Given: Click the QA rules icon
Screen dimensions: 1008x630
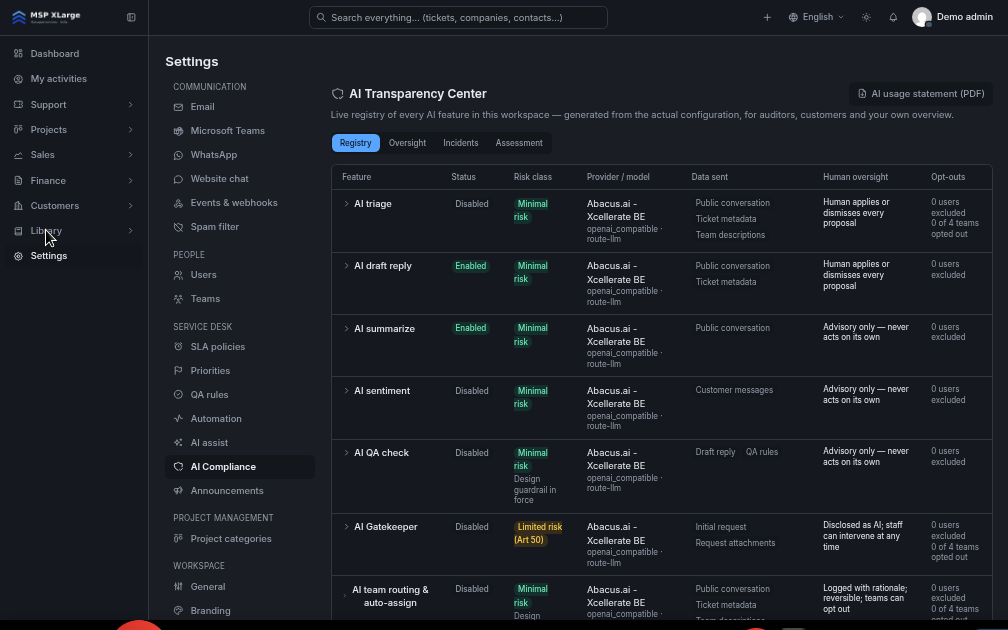Looking at the screenshot, I should tap(178, 395).
